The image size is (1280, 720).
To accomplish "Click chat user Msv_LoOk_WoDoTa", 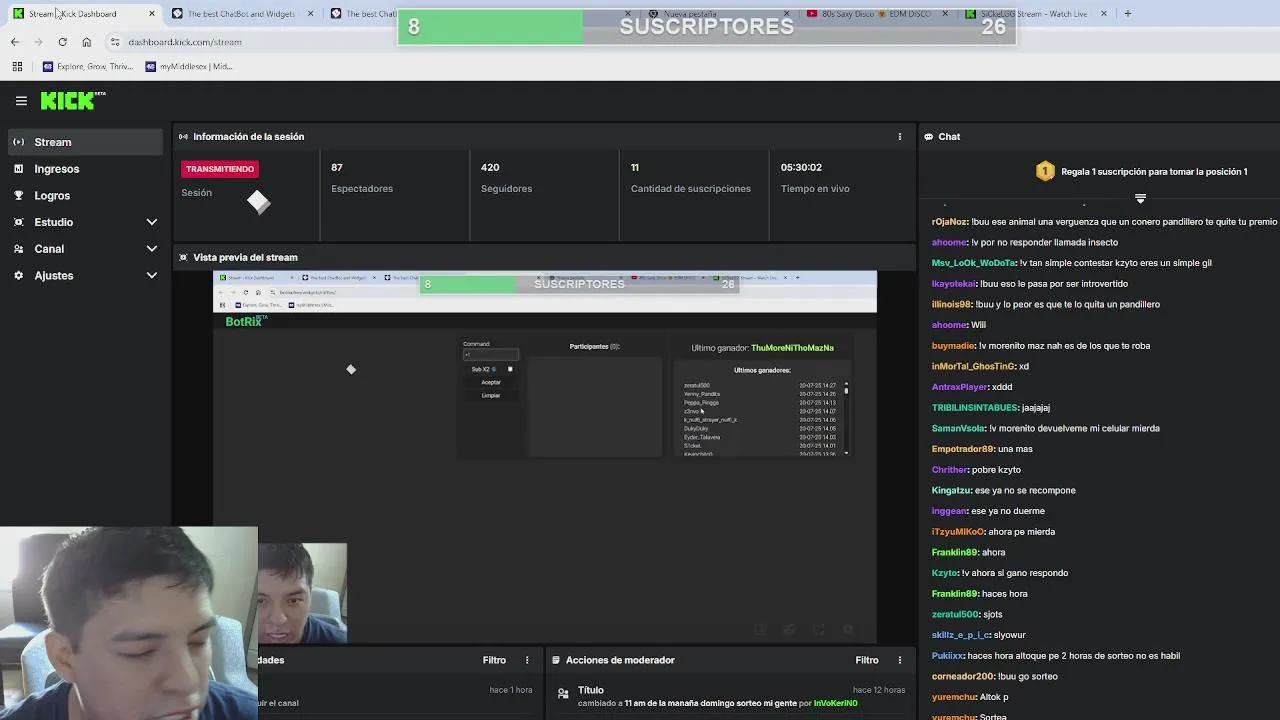I will [x=974, y=263].
